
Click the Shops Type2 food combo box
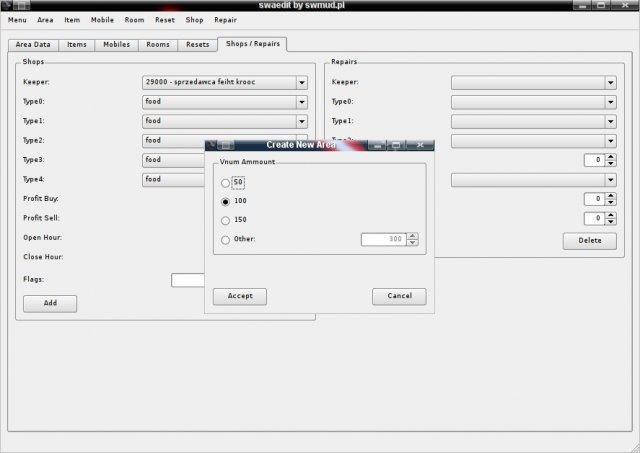coord(174,140)
